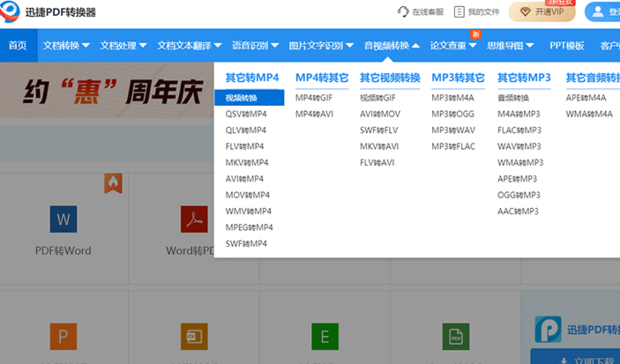Collapse the 音视频转换 menu

point(391,45)
